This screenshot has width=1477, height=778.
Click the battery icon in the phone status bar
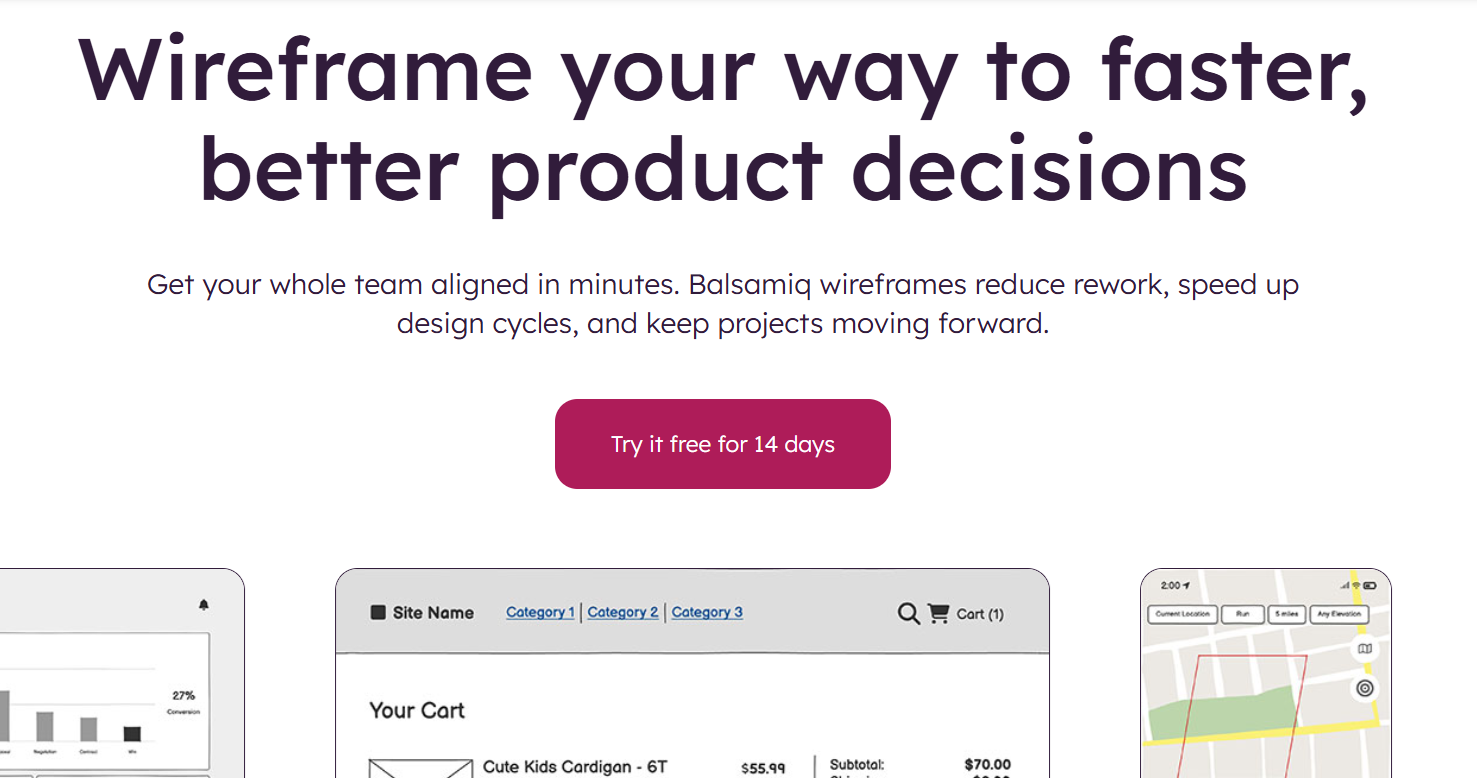[x=1370, y=586]
